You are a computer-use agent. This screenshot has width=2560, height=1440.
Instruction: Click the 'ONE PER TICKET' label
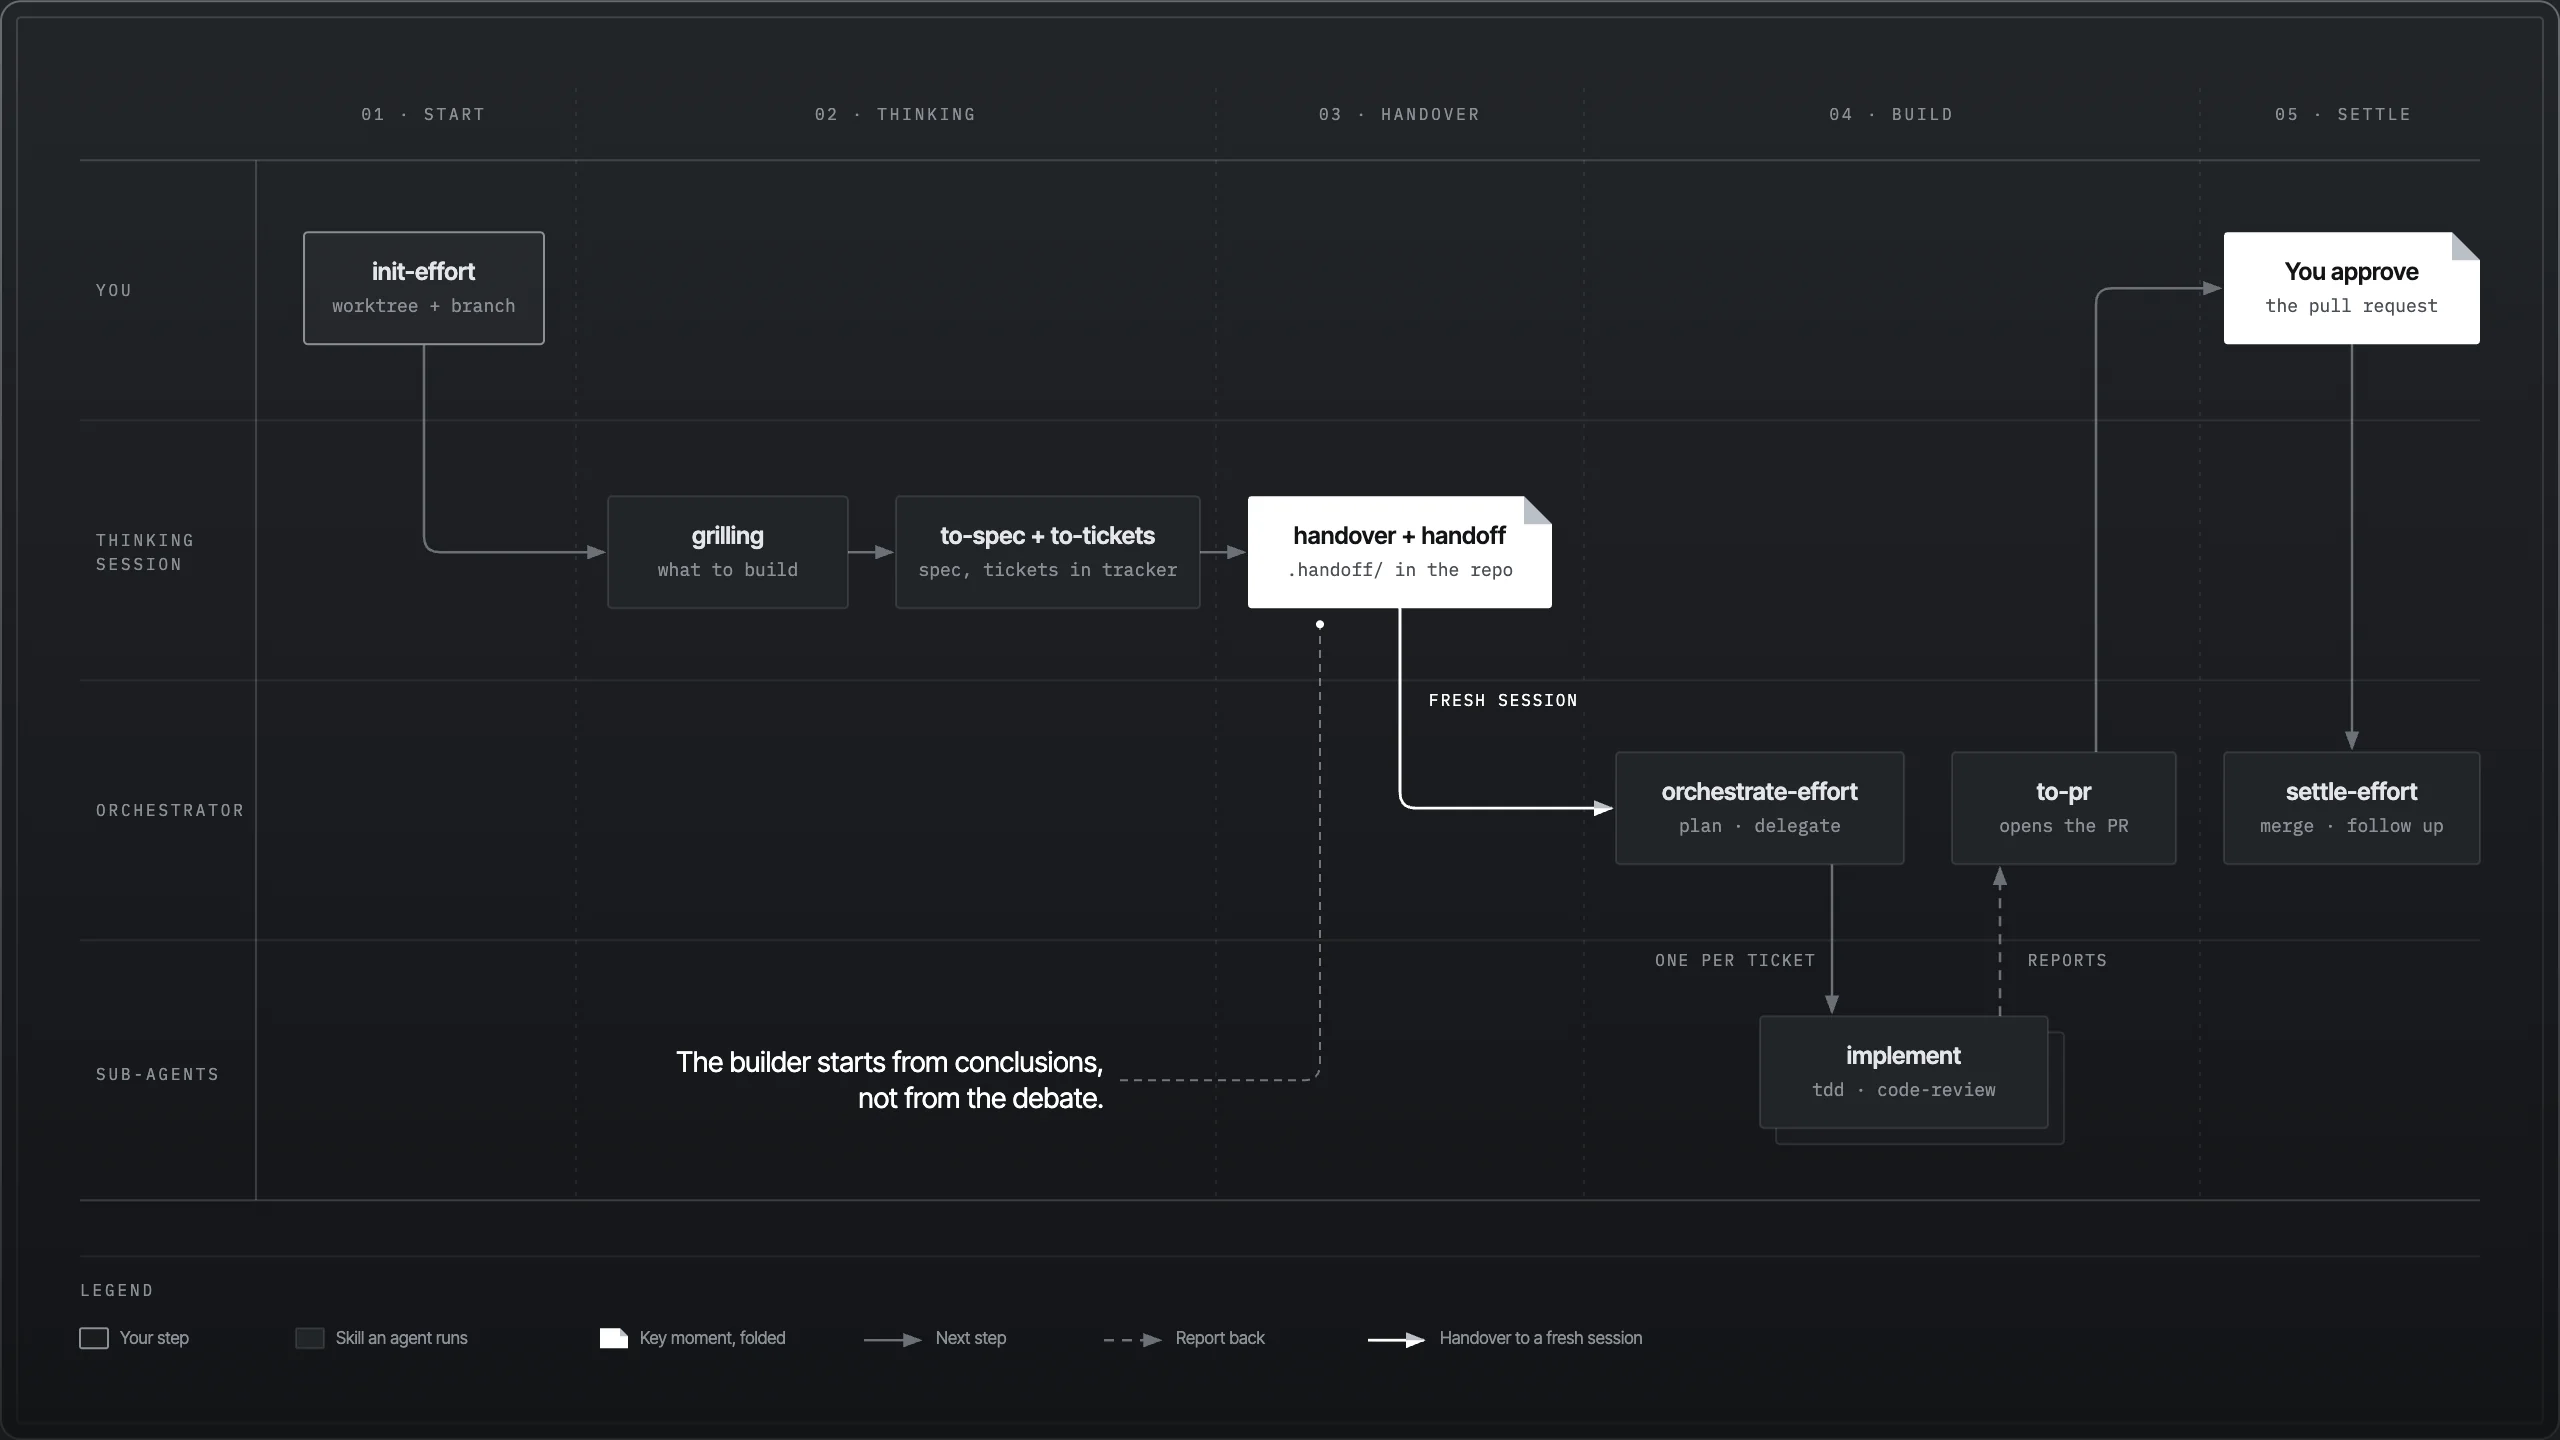1735,960
